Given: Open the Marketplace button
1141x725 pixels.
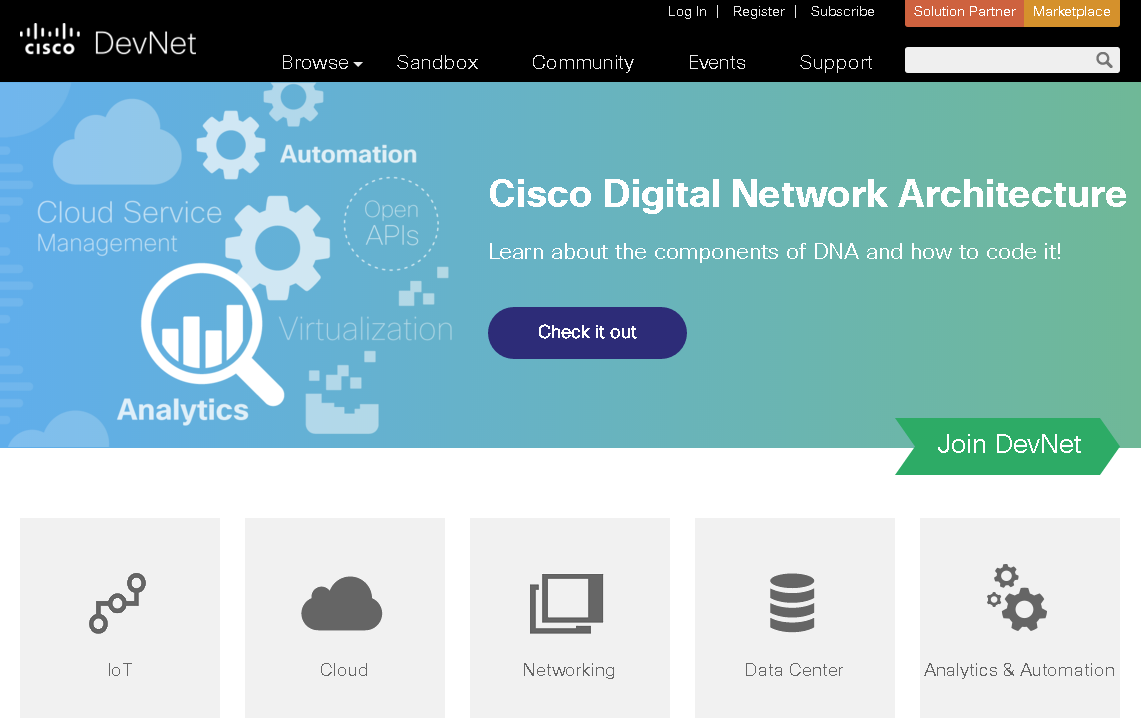Looking at the screenshot, I should click(x=1071, y=12).
